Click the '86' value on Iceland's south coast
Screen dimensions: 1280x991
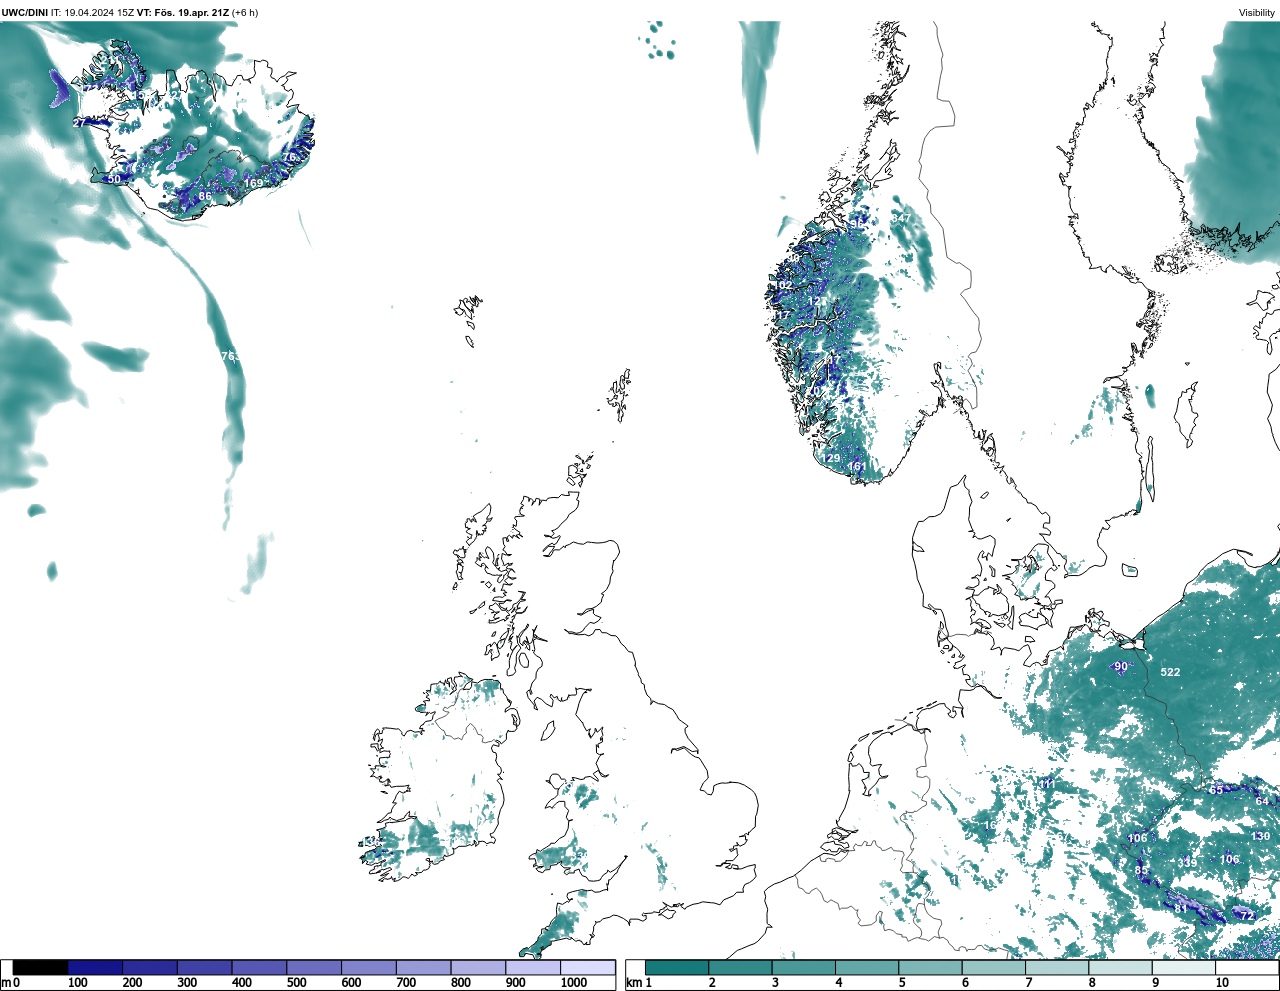(205, 196)
